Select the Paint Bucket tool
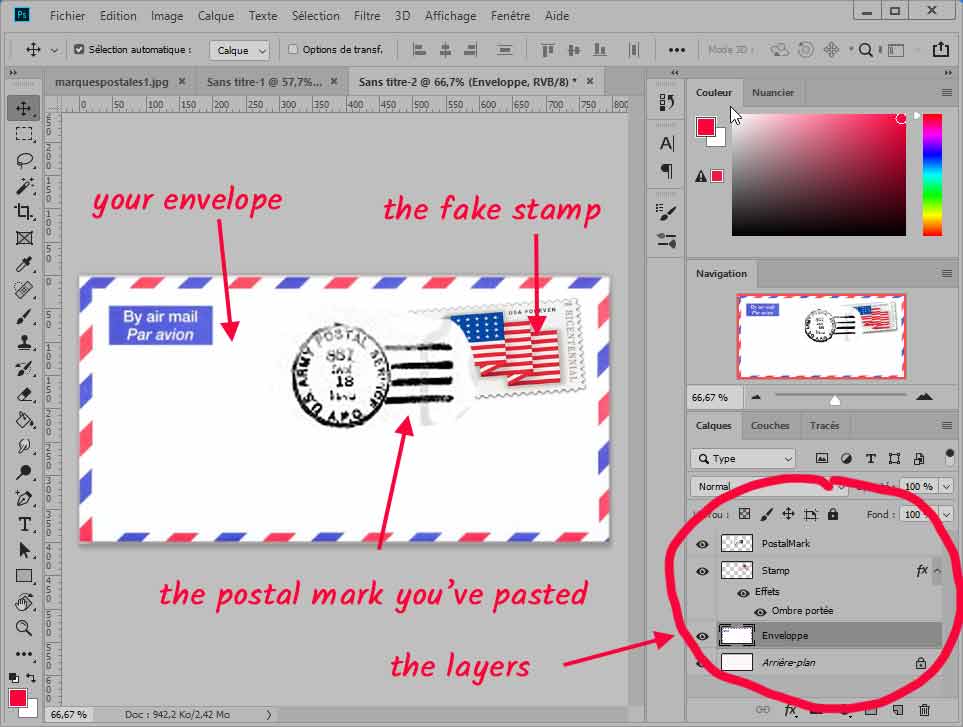This screenshot has height=727, width=963. click(23, 421)
